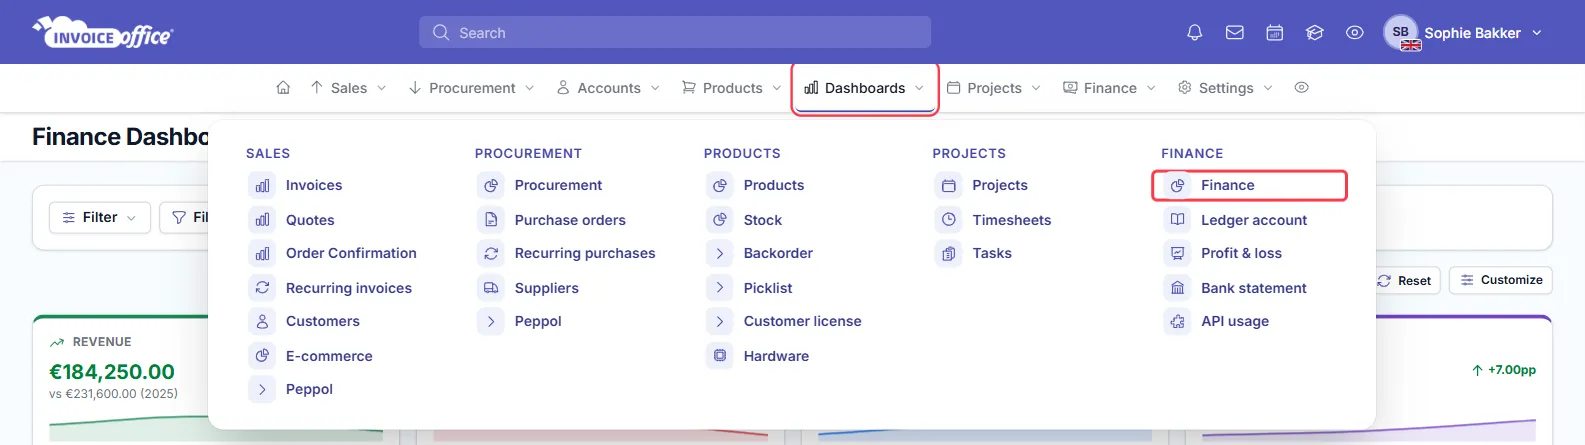Expand the Procurement top menu
1585x445 pixels.
(x=472, y=88)
